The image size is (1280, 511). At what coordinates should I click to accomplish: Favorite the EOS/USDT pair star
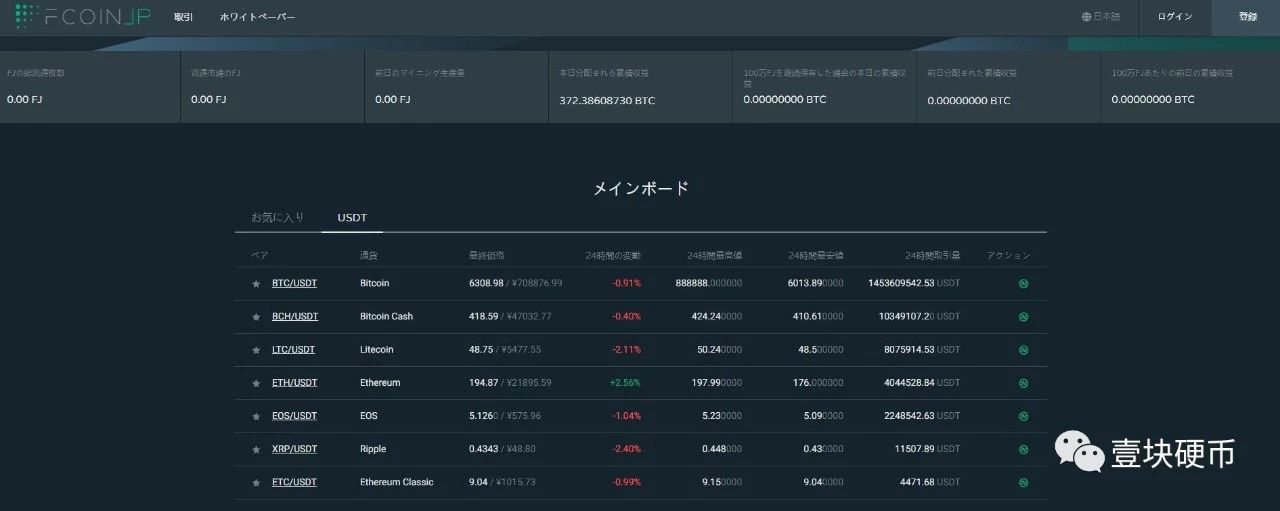pyautogui.click(x=256, y=416)
